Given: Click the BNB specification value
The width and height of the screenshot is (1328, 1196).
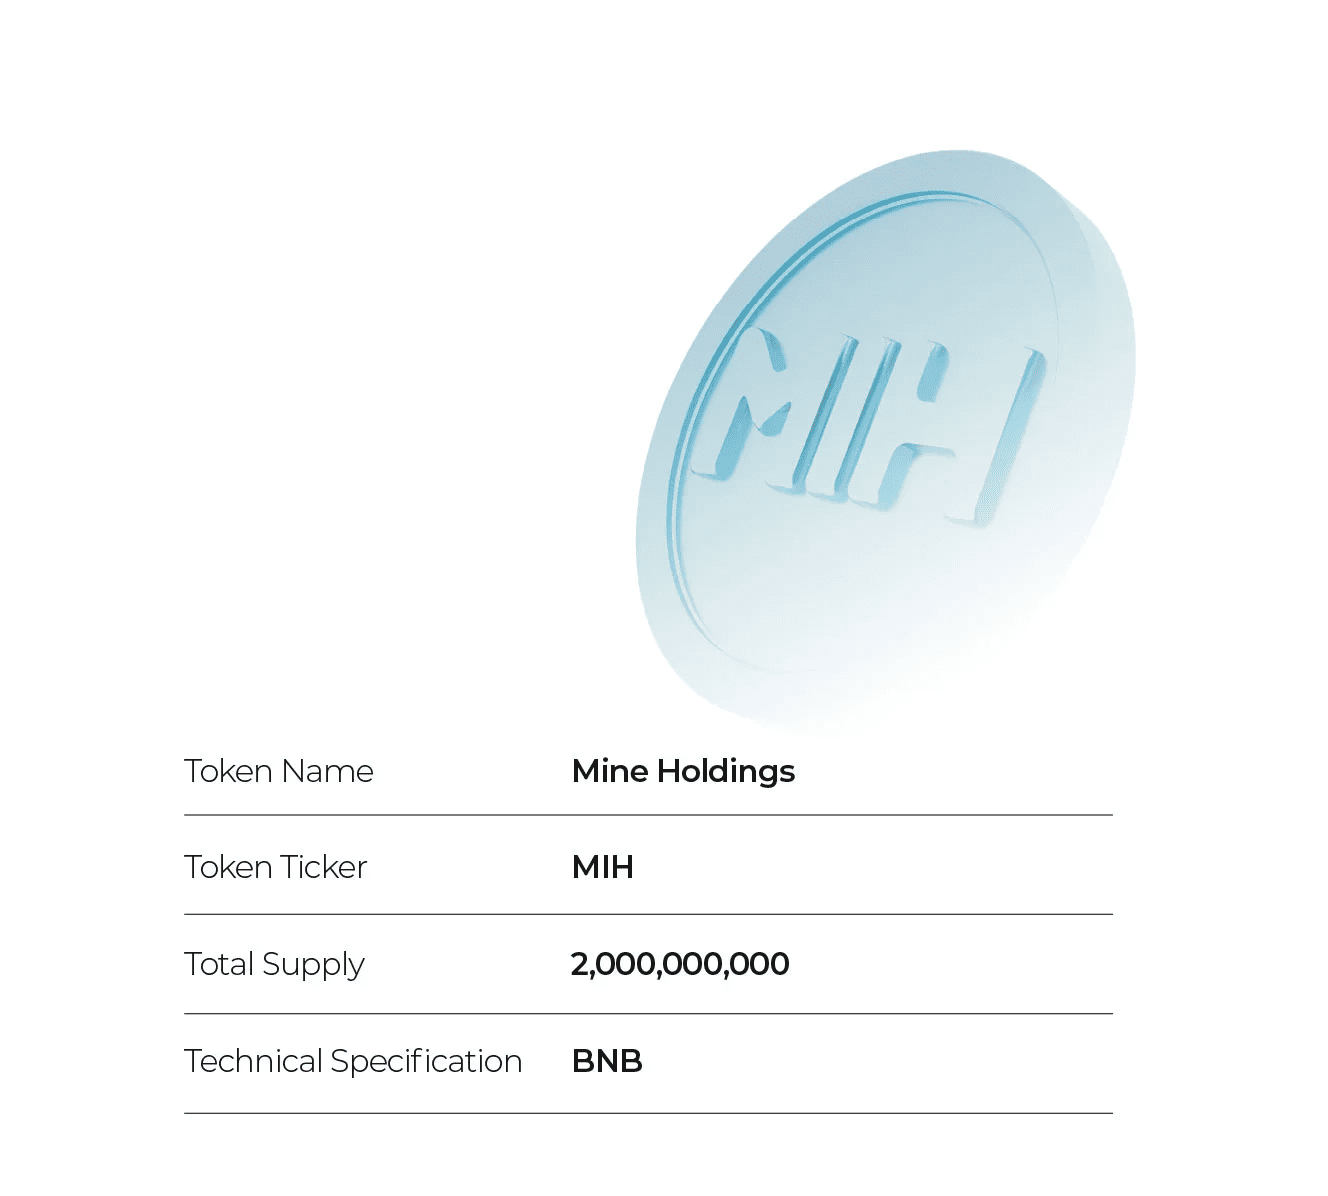Looking at the screenshot, I should (x=607, y=1061).
